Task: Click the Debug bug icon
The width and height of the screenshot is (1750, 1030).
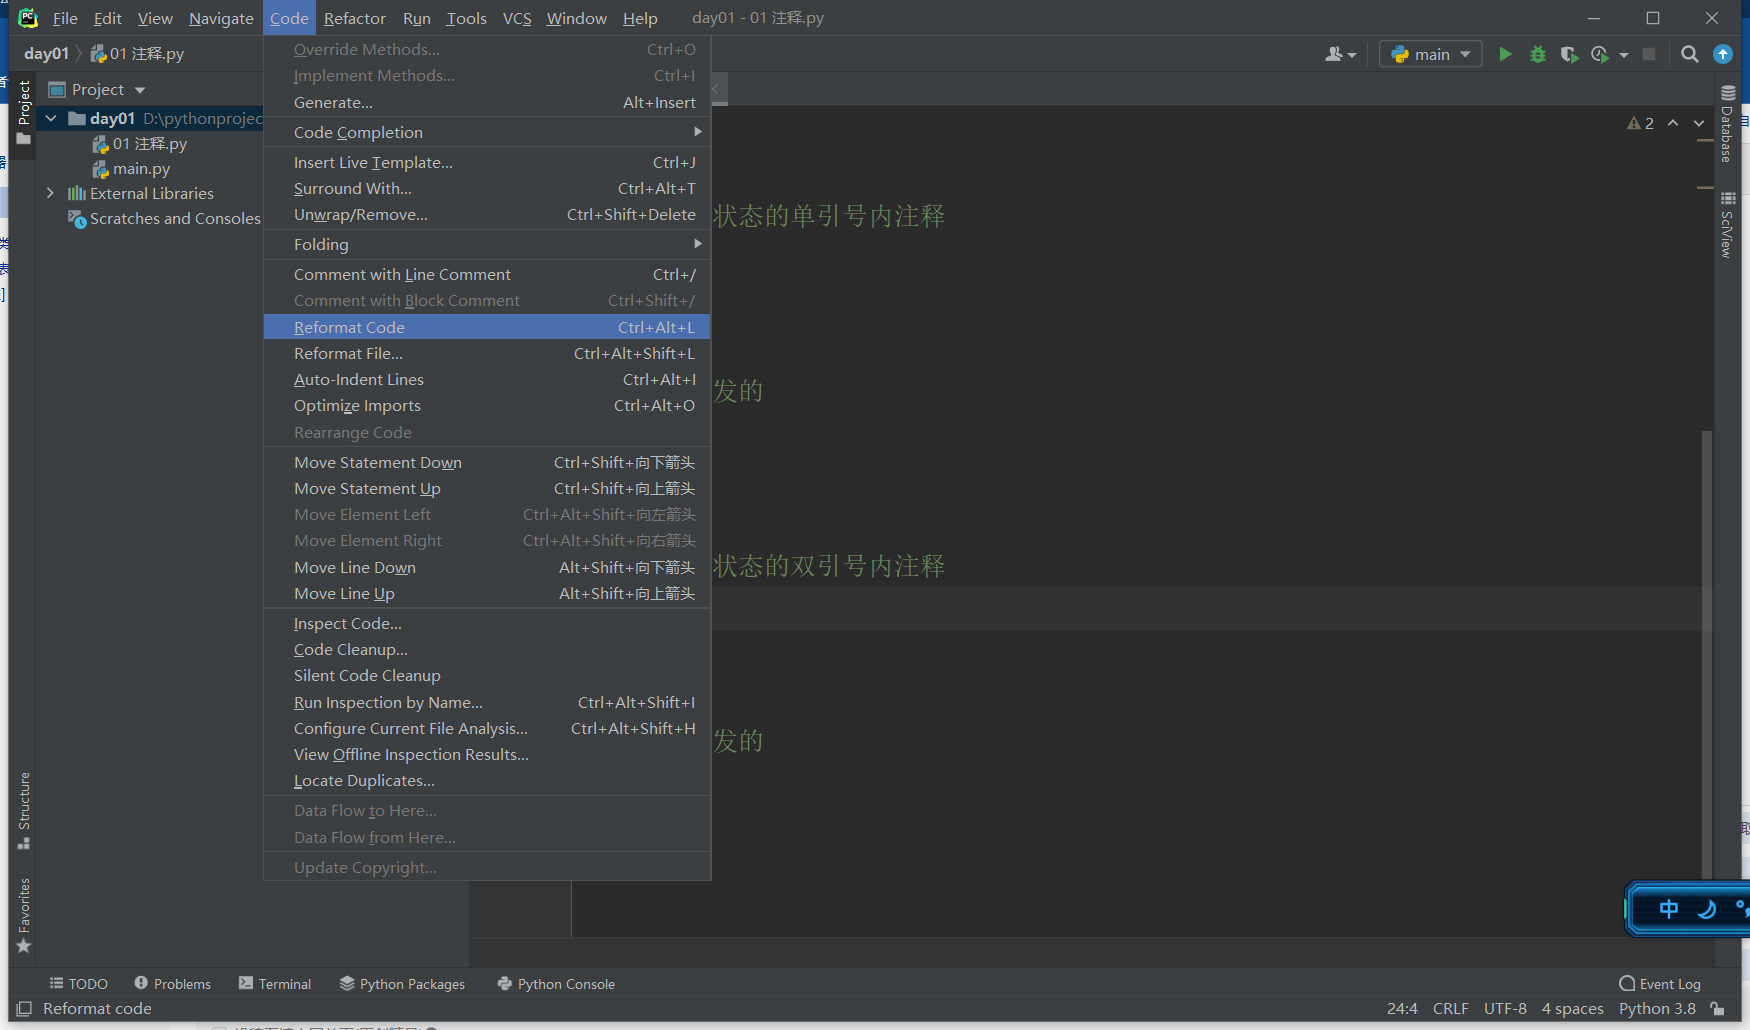Action: pos(1538,54)
